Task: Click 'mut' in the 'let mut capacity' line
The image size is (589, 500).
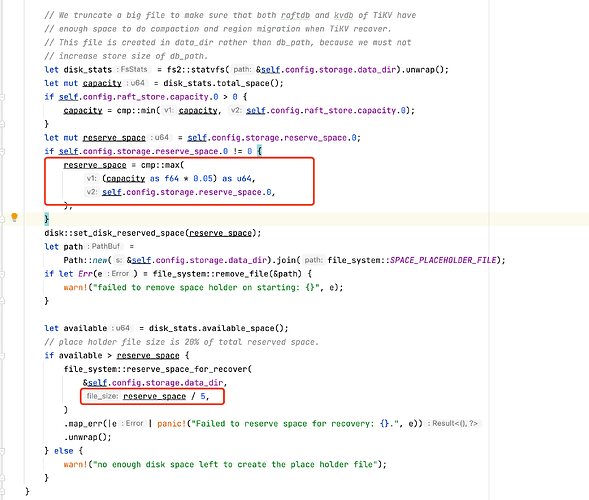Action: pyautogui.click(x=71, y=83)
